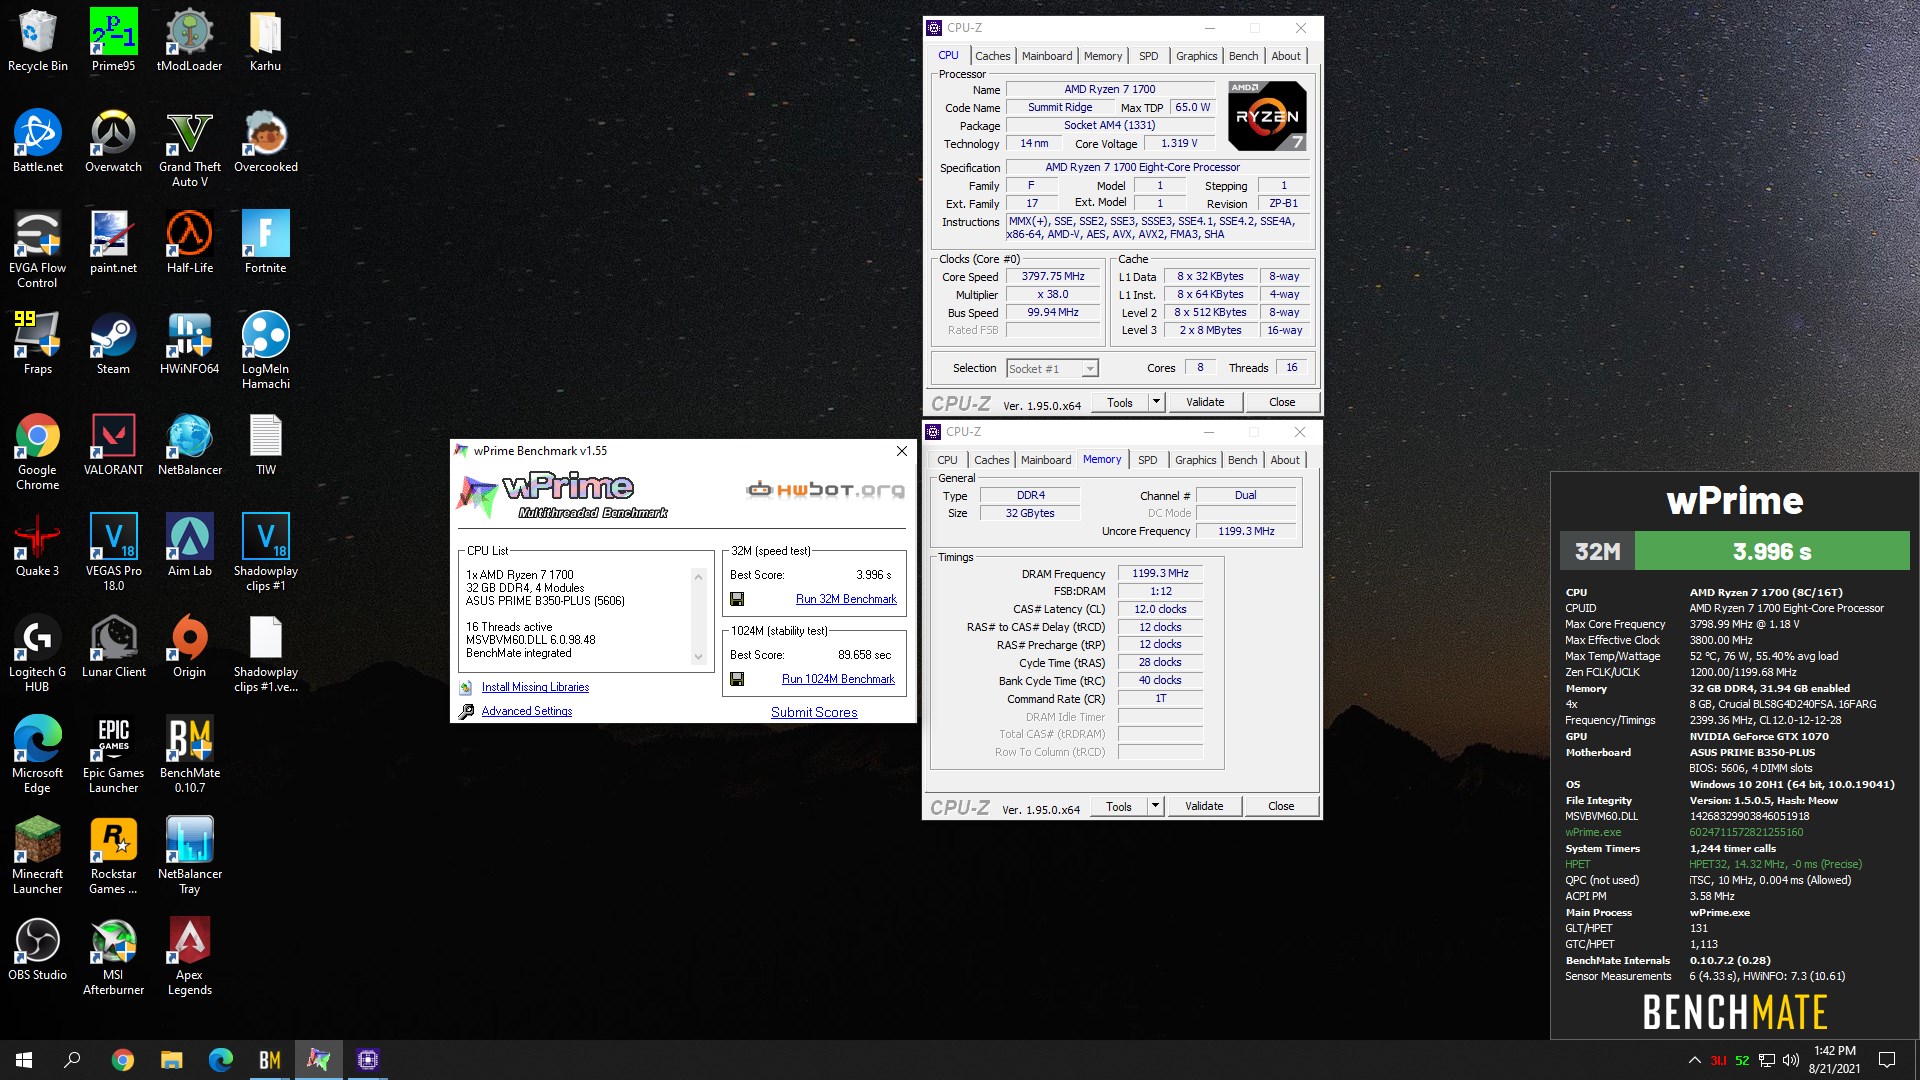Open Windows Start menu
The image size is (1920, 1080).
tap(24, 1060)
